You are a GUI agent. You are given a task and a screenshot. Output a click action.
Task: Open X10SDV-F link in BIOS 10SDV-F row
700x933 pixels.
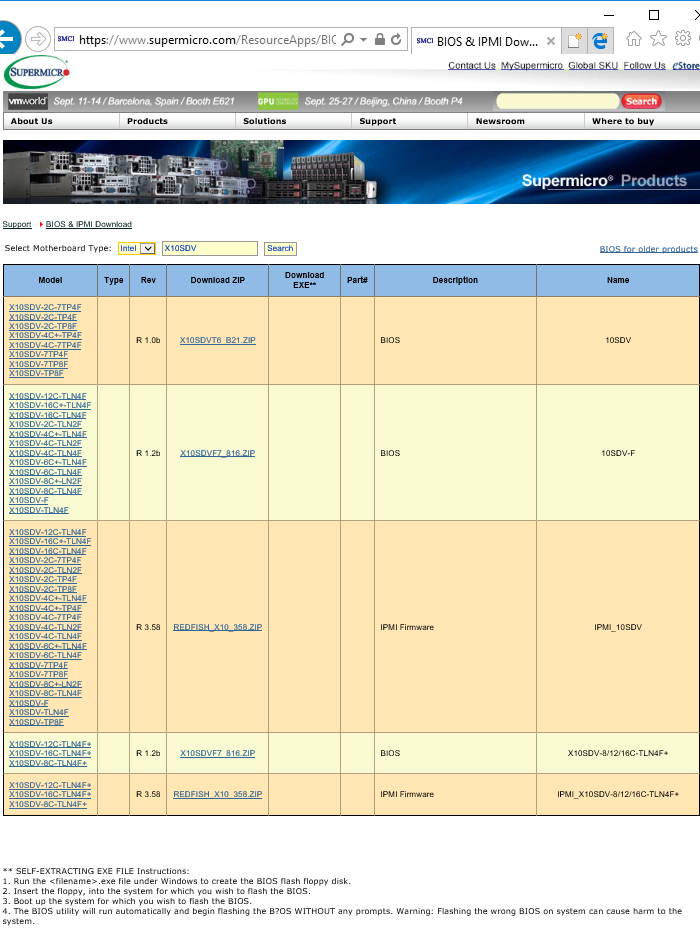pos(29,500)
